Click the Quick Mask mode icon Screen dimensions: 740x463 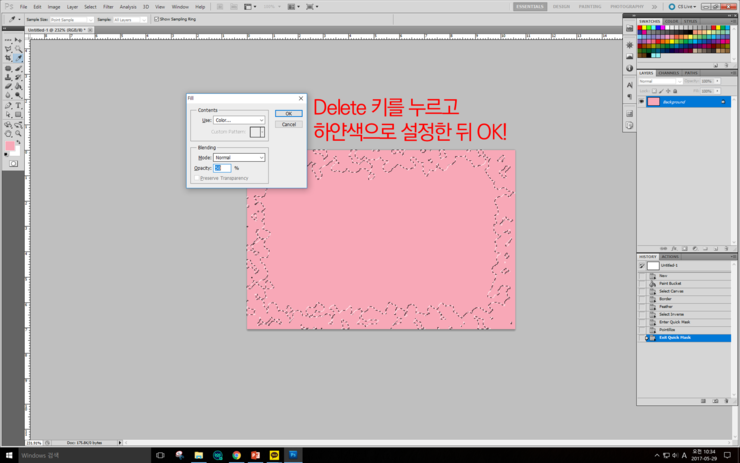tap(13, 163)
